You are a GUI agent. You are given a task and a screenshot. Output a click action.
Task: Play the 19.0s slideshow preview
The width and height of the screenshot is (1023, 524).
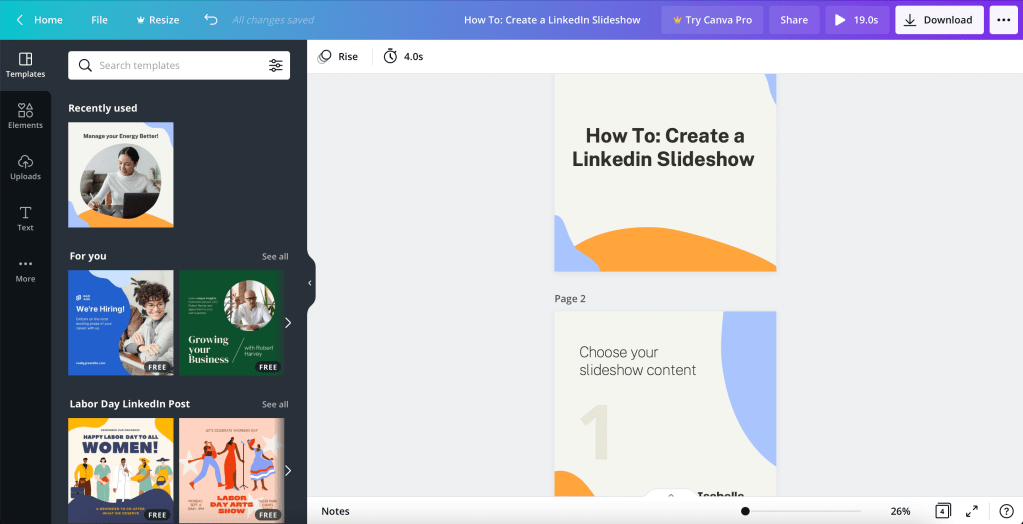tap(856, 20)
